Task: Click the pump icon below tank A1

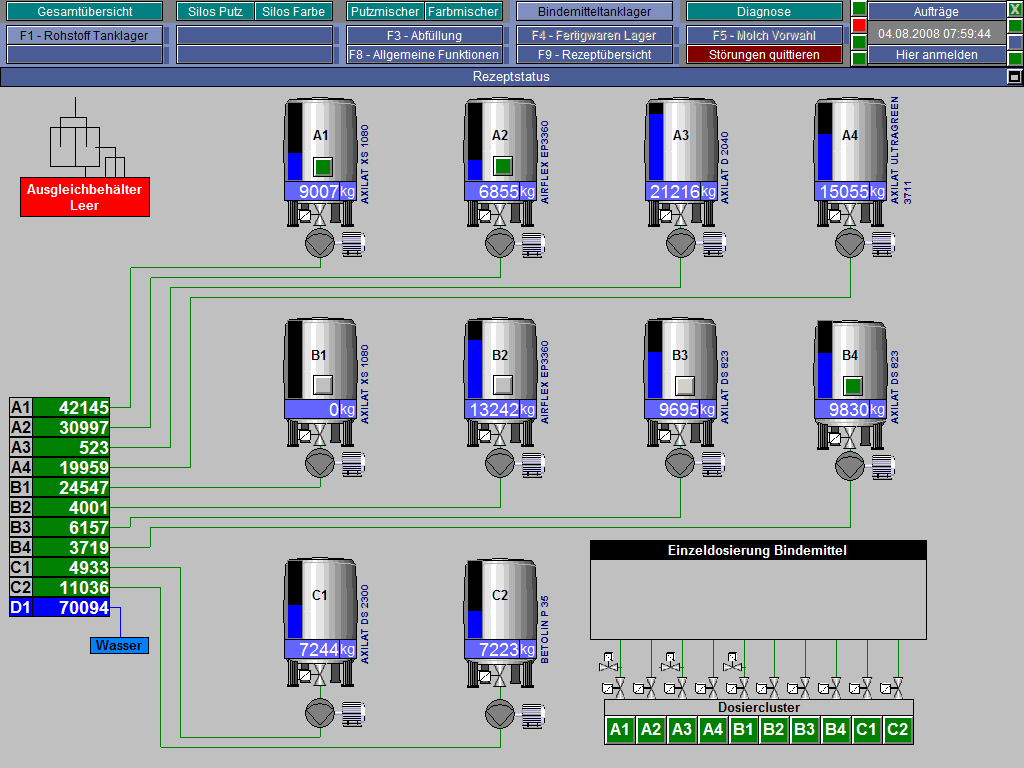Action: tap(320, 243)
